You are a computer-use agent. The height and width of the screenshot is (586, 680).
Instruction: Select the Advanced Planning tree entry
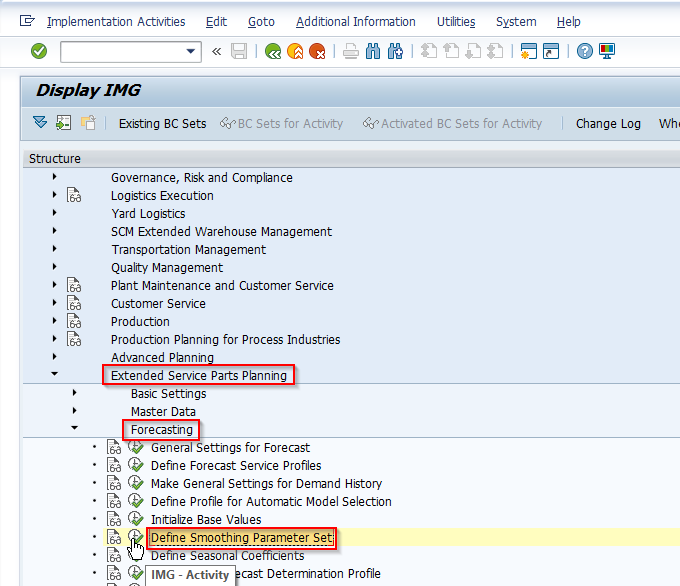tap(162, 357)
